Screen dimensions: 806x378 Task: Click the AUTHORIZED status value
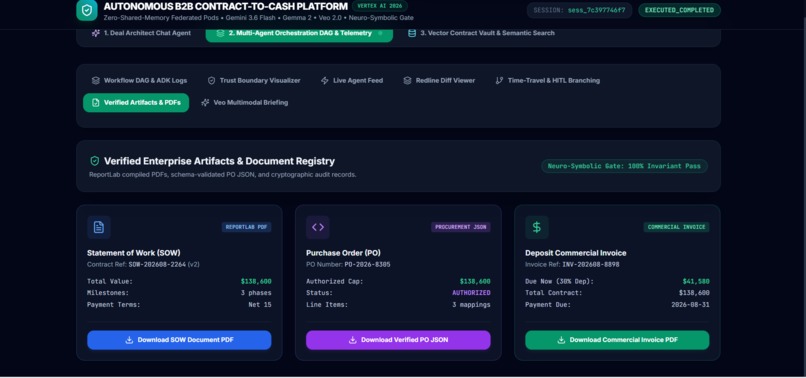point(471,293)
